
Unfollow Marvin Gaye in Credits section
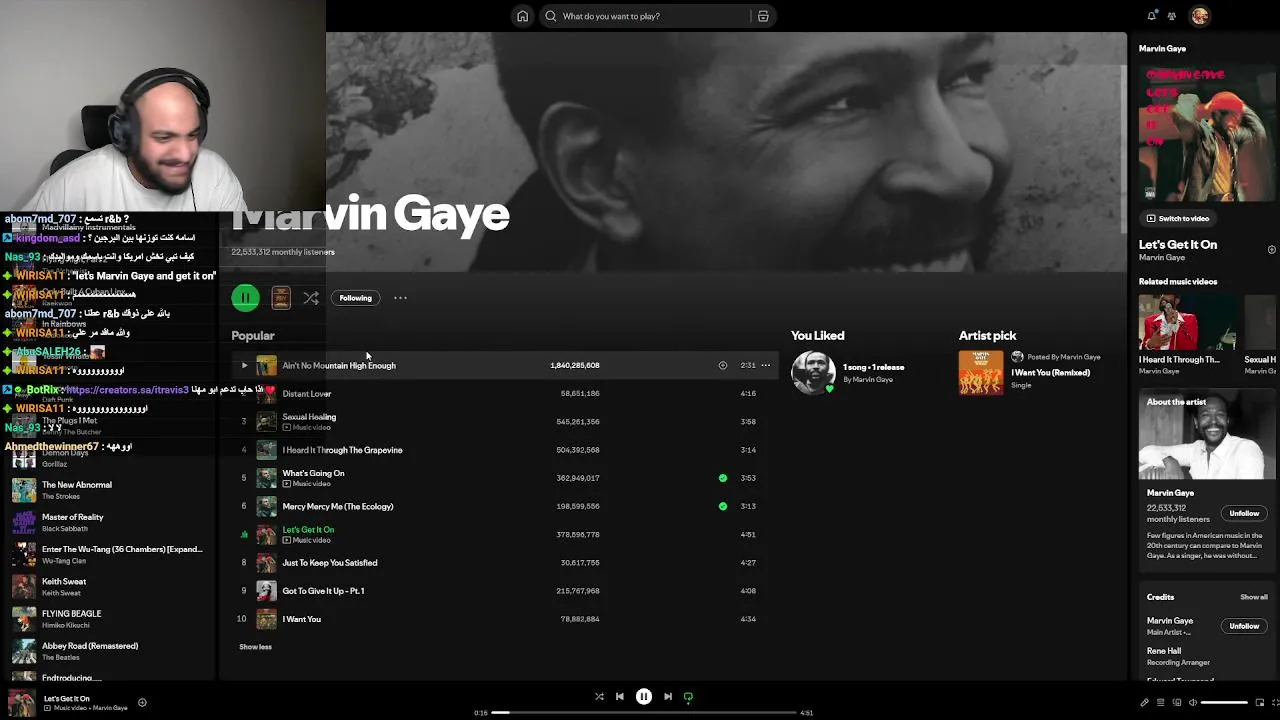point(1244,626)
